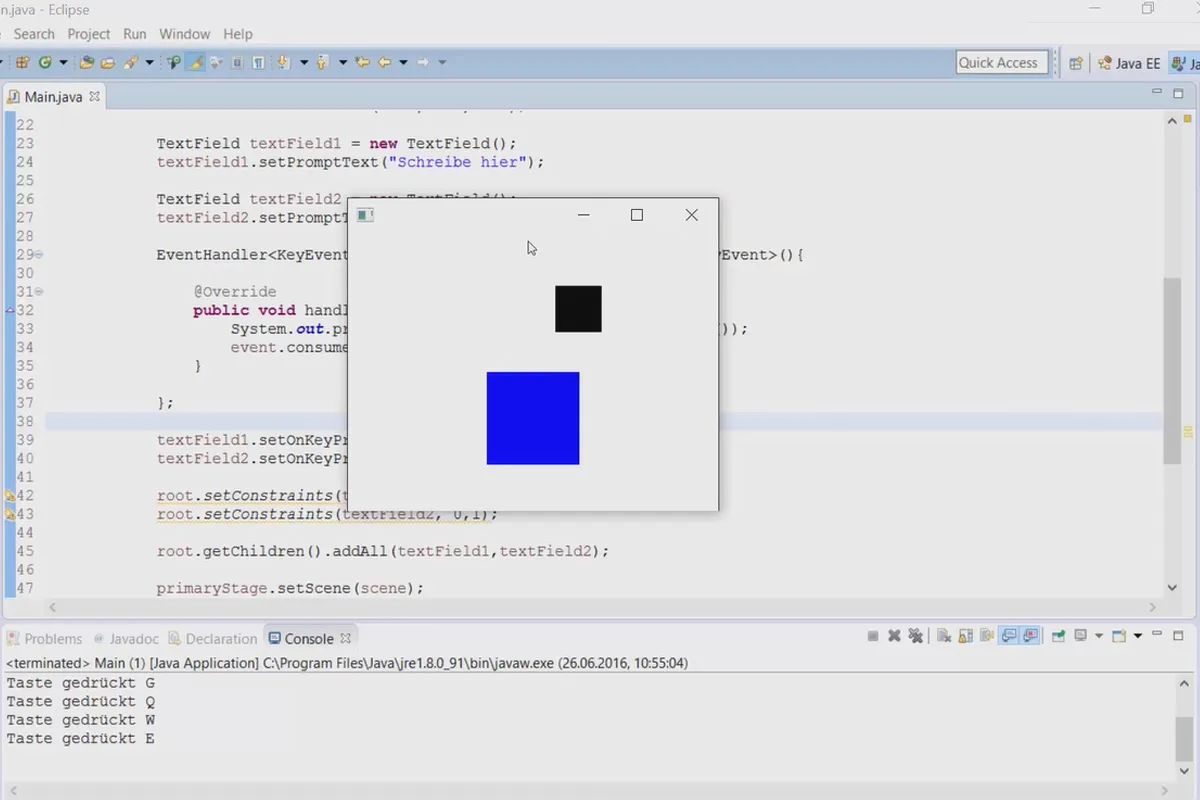Screen dimensions: 1200x800
Task: Open the Display Selected Console dropdown
Action: (x=1099, y=636)
